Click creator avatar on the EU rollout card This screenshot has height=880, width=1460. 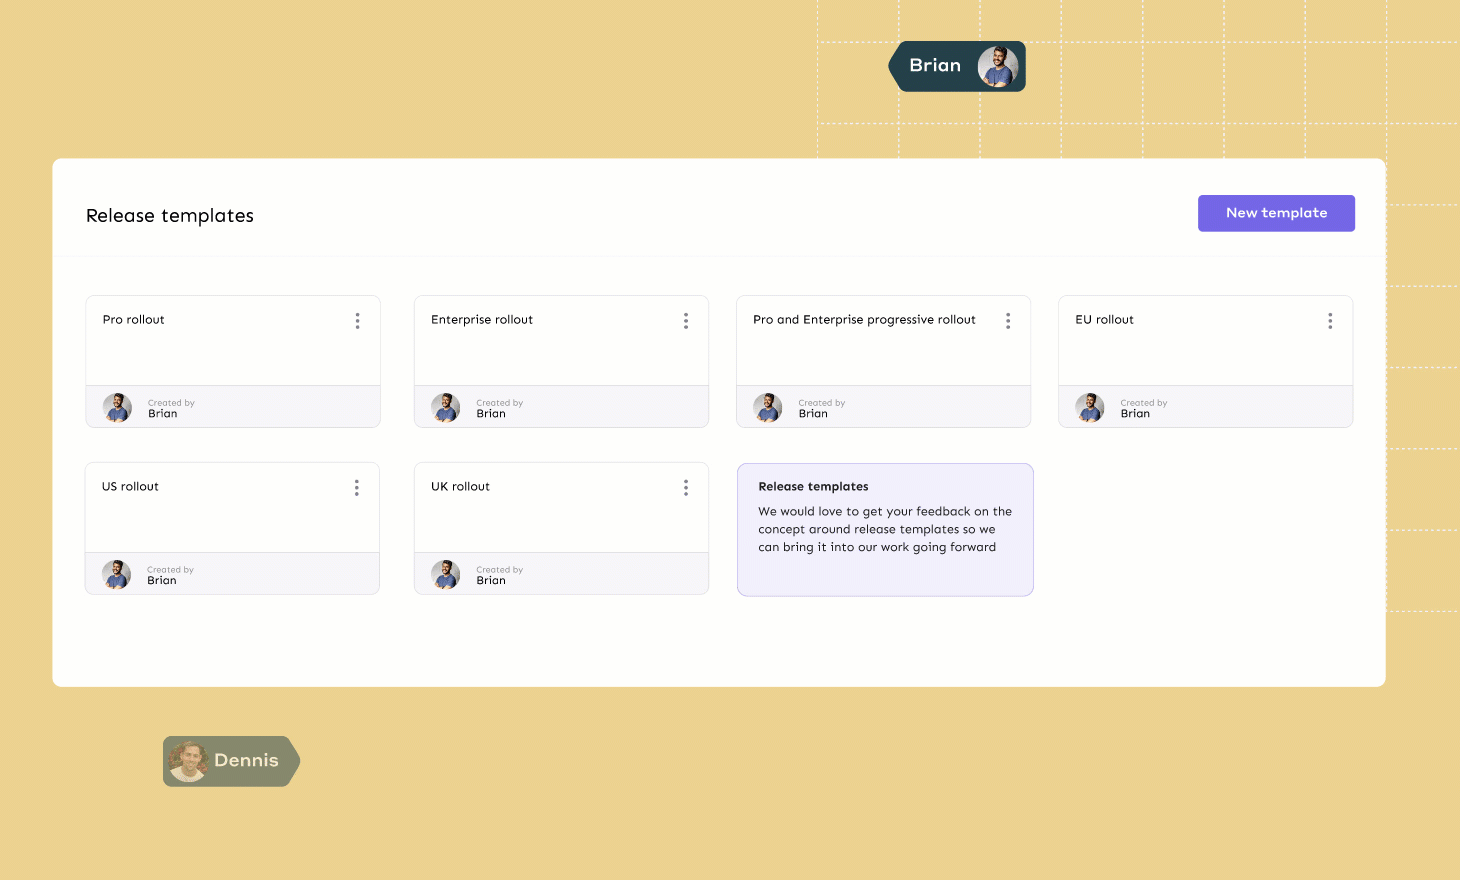1090,408
